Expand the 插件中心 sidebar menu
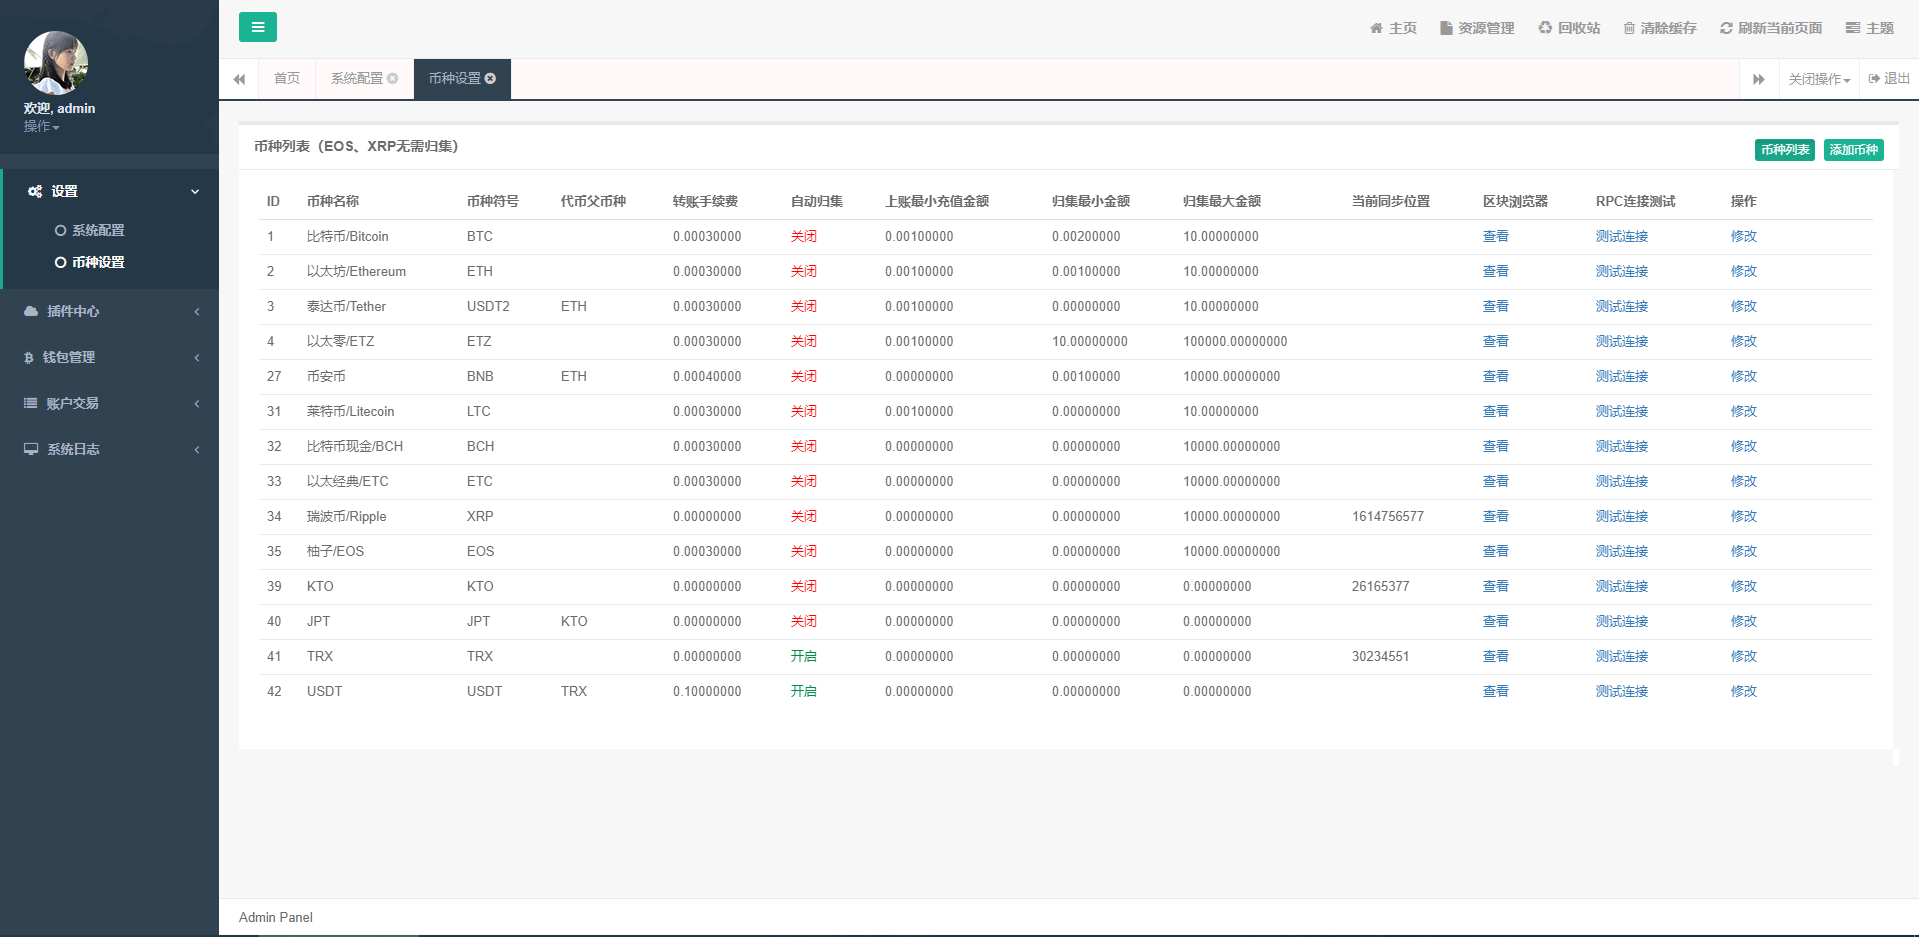1919x937 pixels. point(110,311)
